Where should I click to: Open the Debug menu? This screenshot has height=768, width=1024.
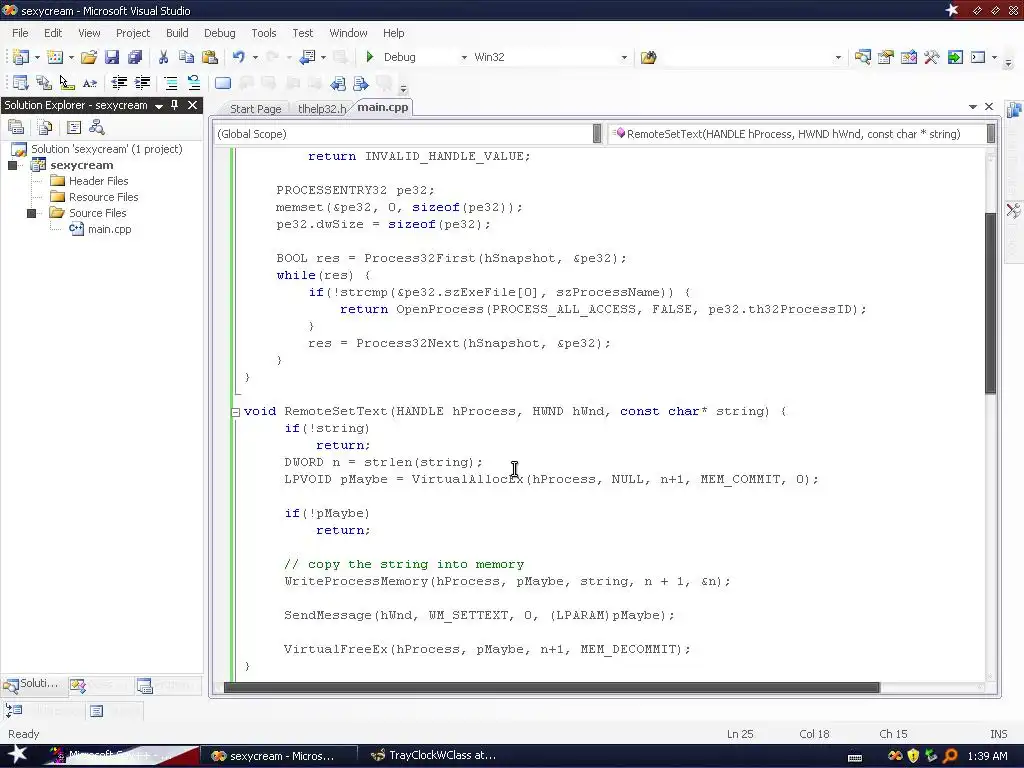pyautogui.click(x=219, y=33)
